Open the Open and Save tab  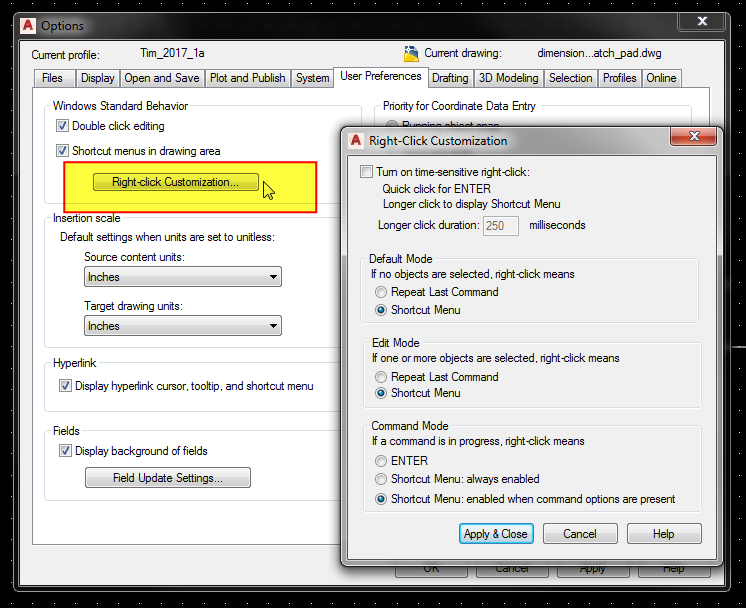click(x=162, y=78)
